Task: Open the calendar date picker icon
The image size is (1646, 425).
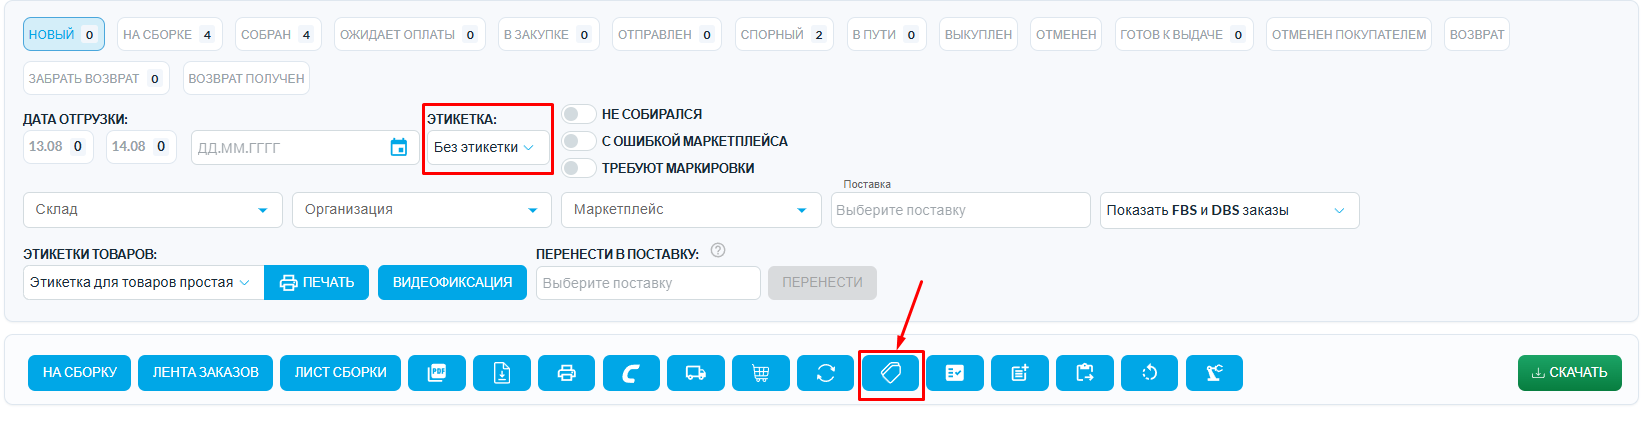Action: point(399,147)
